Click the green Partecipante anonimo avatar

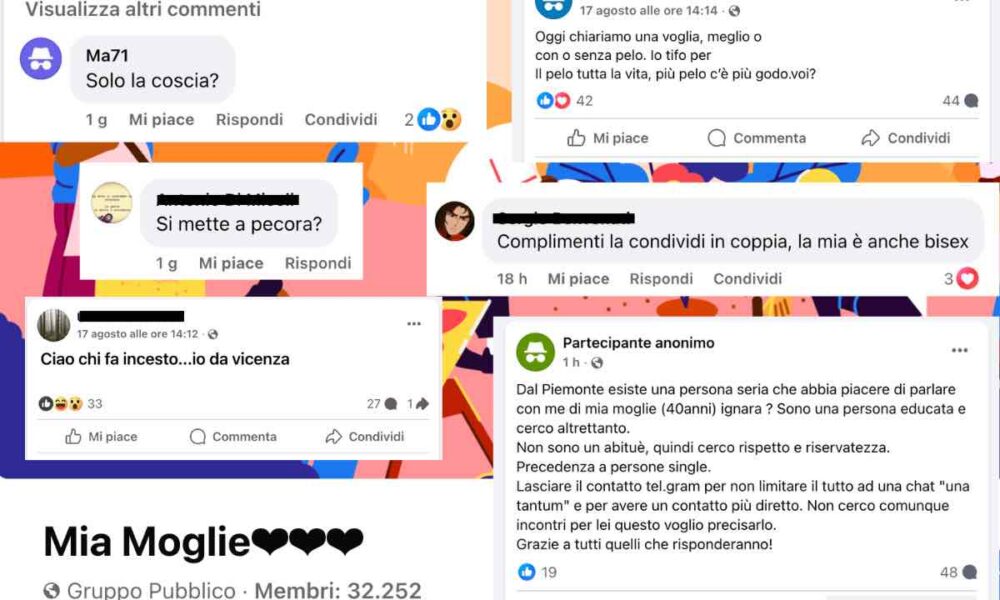pos(535,352)
